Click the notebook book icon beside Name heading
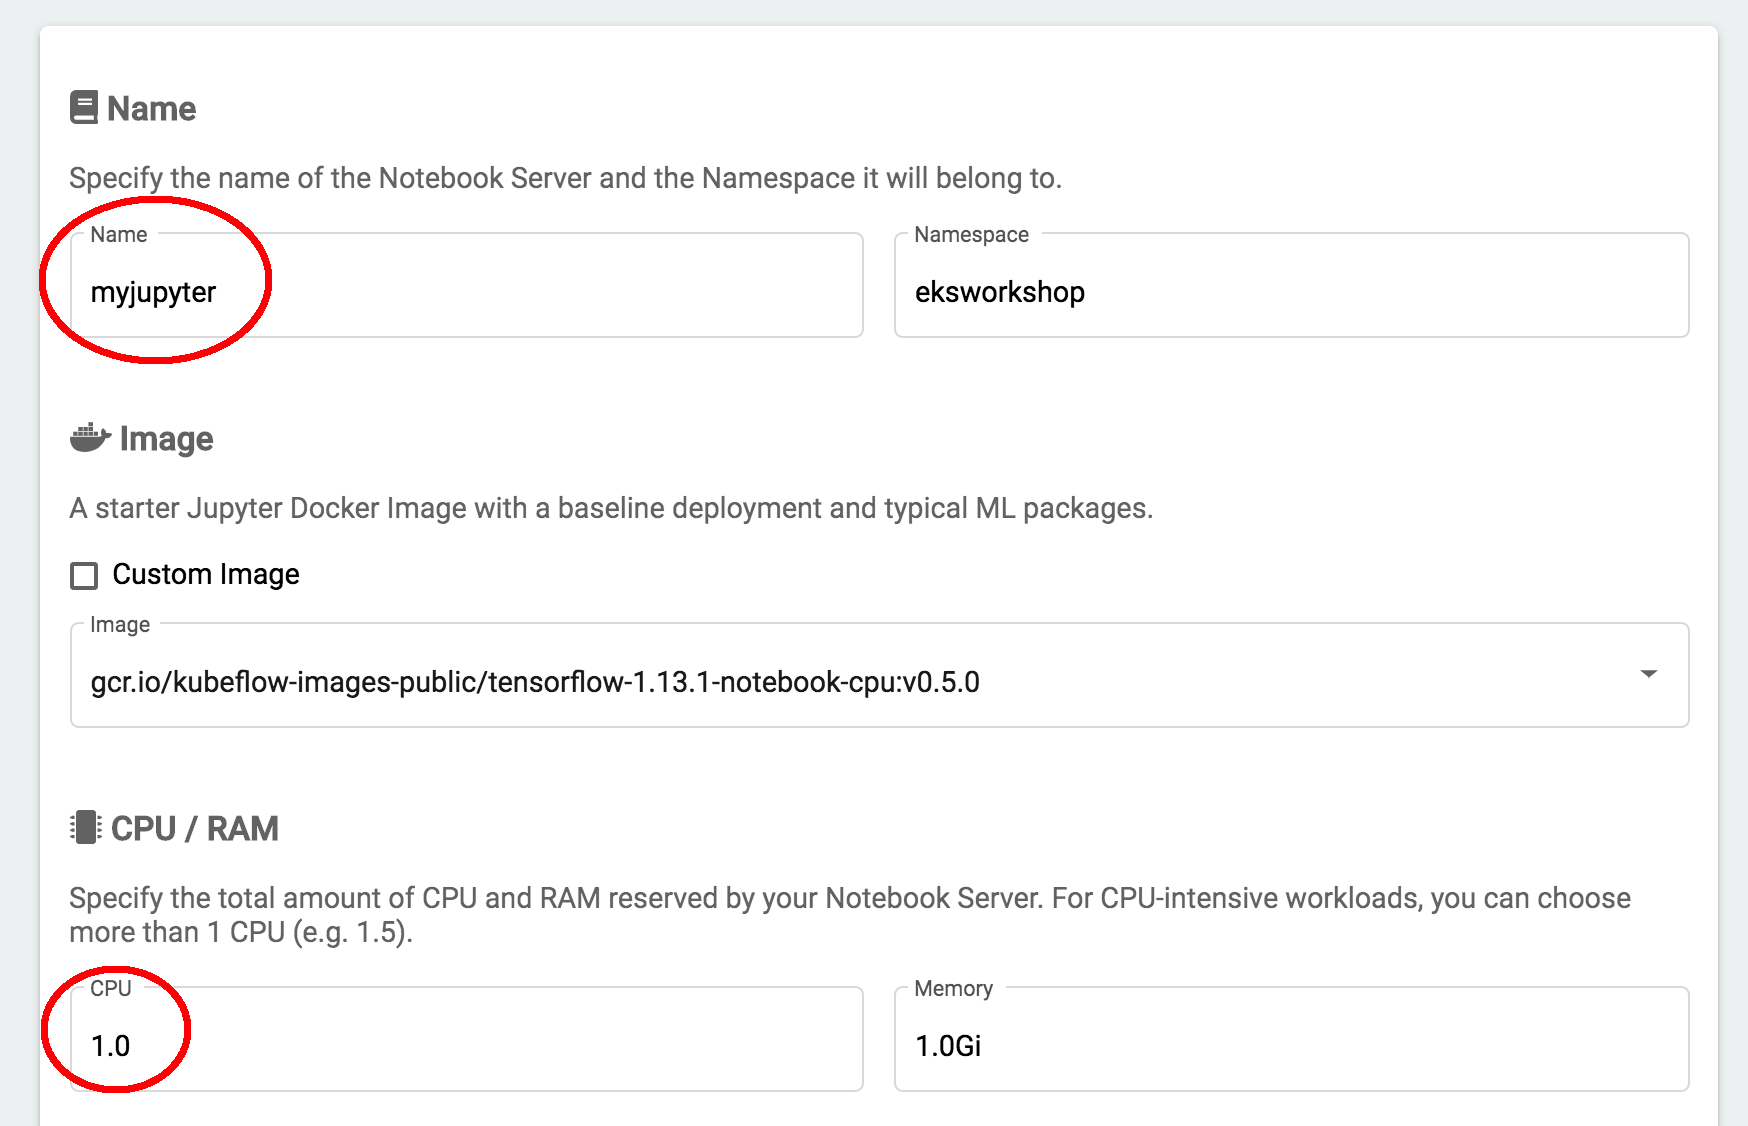This screenshot has height=1126, width=1748. coord(84,108)
